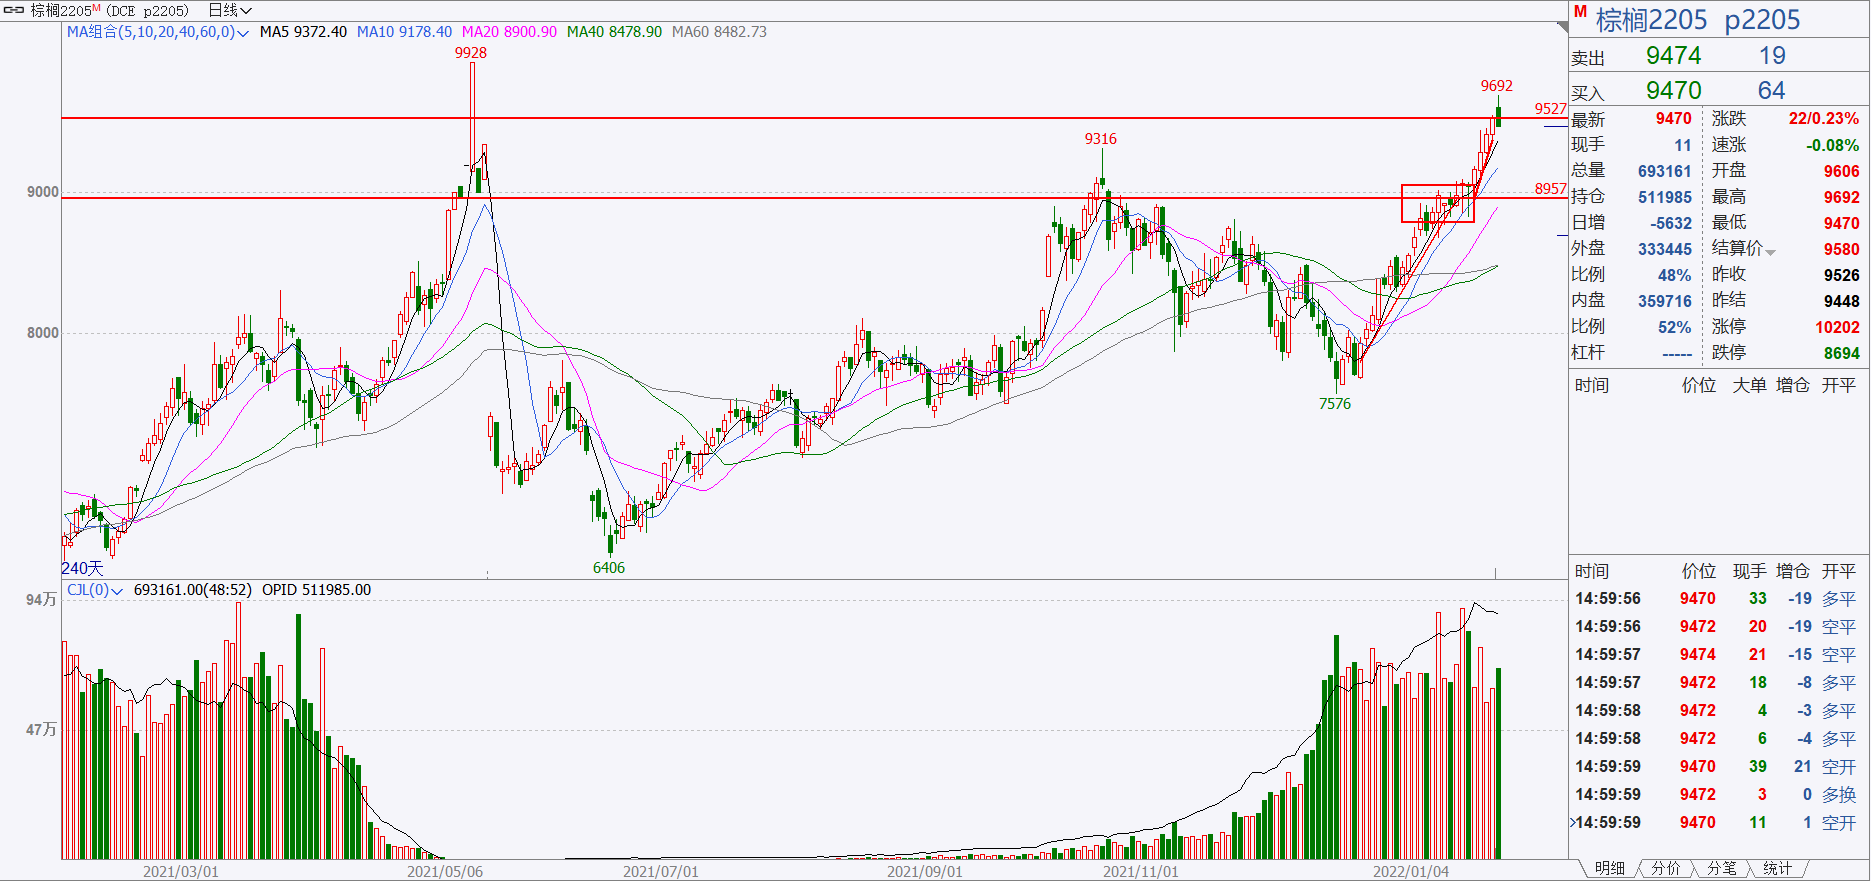The width and height of the screenshot is (1871, 881).
Task: Click the 9928 high price label
Action: pos(471,53)
